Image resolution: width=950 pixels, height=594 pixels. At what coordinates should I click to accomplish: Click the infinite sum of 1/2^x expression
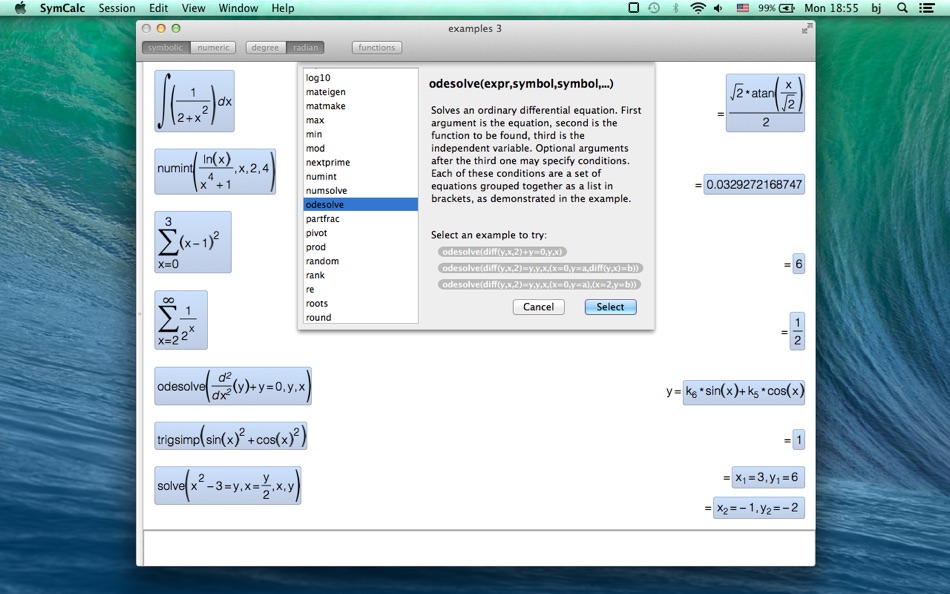[x=181, y=320]
